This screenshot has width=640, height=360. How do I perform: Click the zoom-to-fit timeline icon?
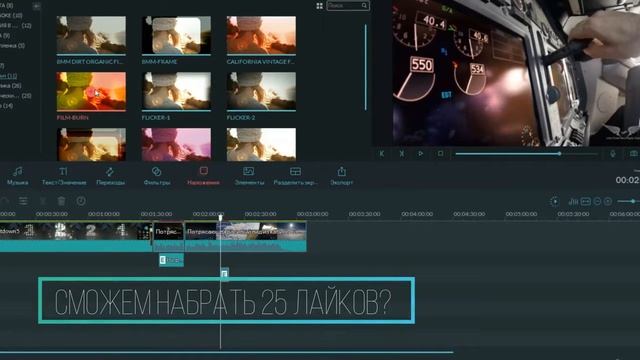[x=586, y=201]
